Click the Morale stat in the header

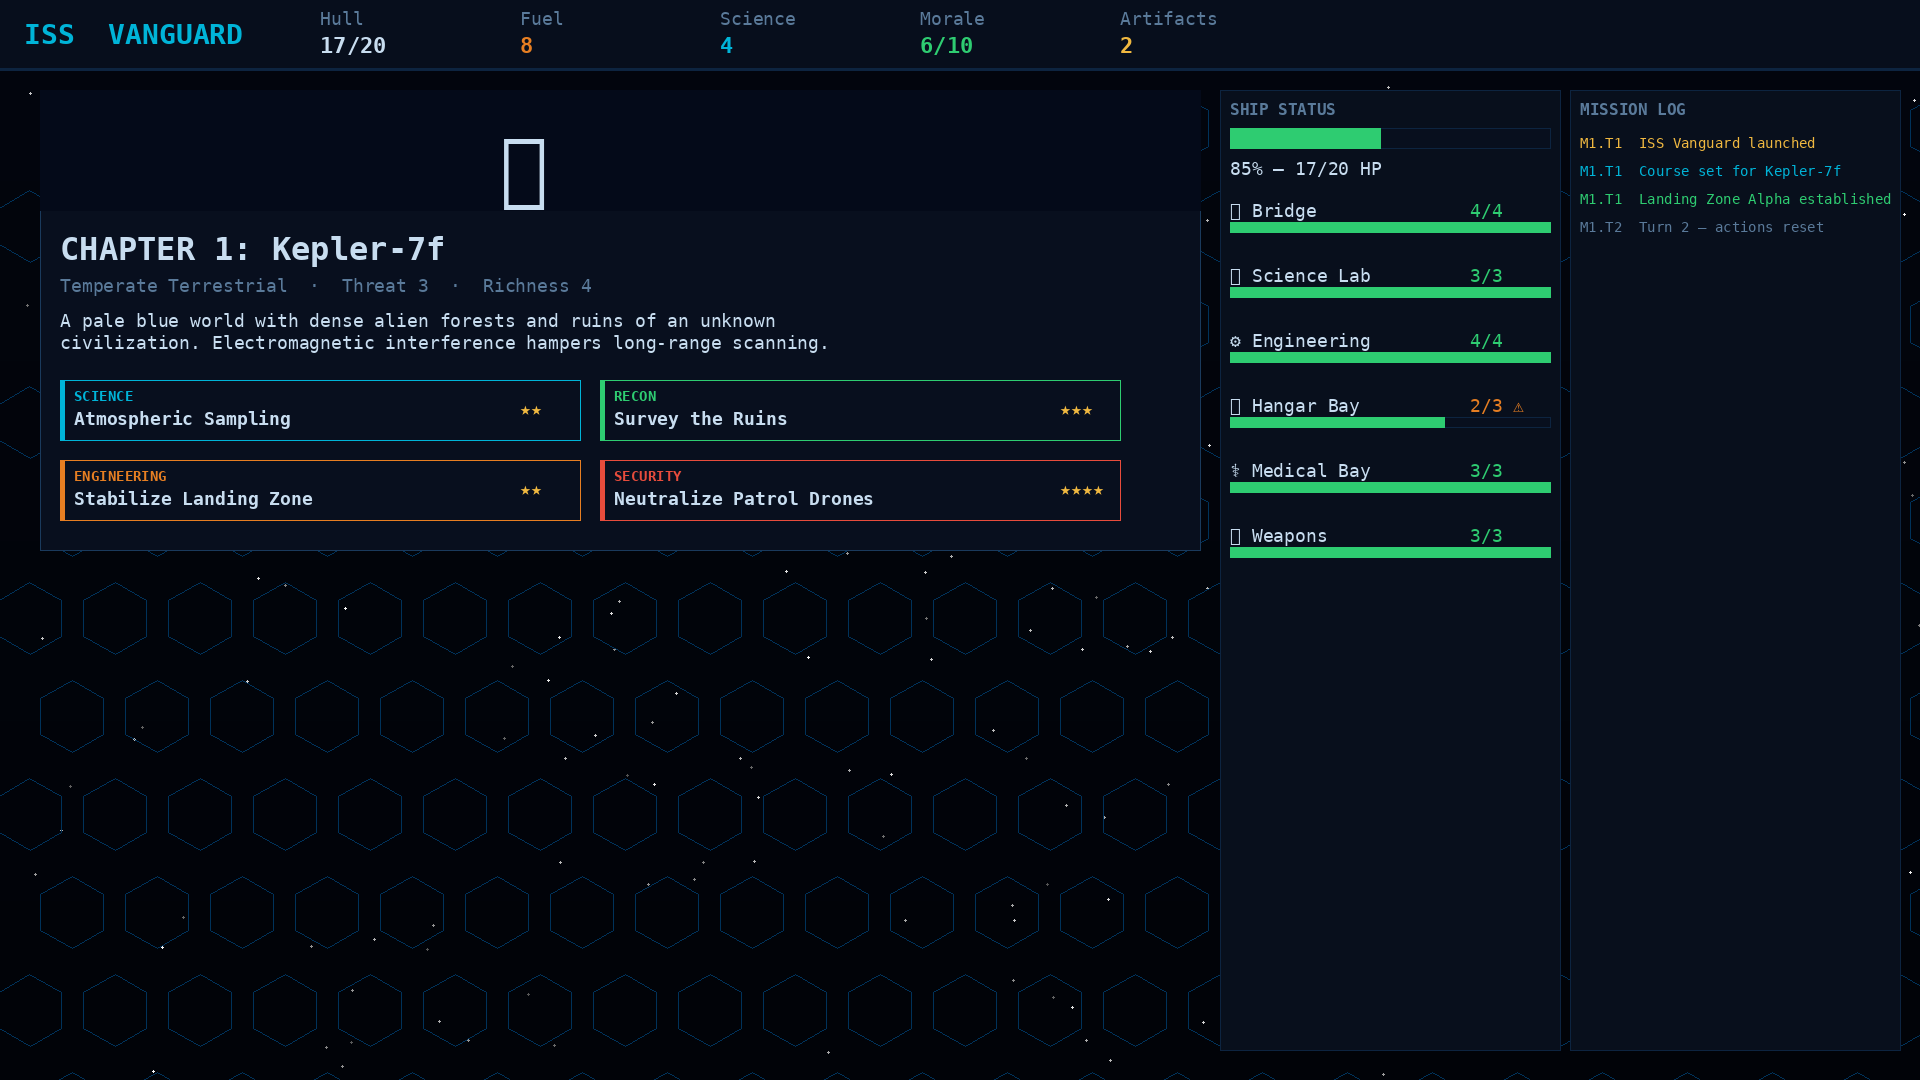click(952, 33)
